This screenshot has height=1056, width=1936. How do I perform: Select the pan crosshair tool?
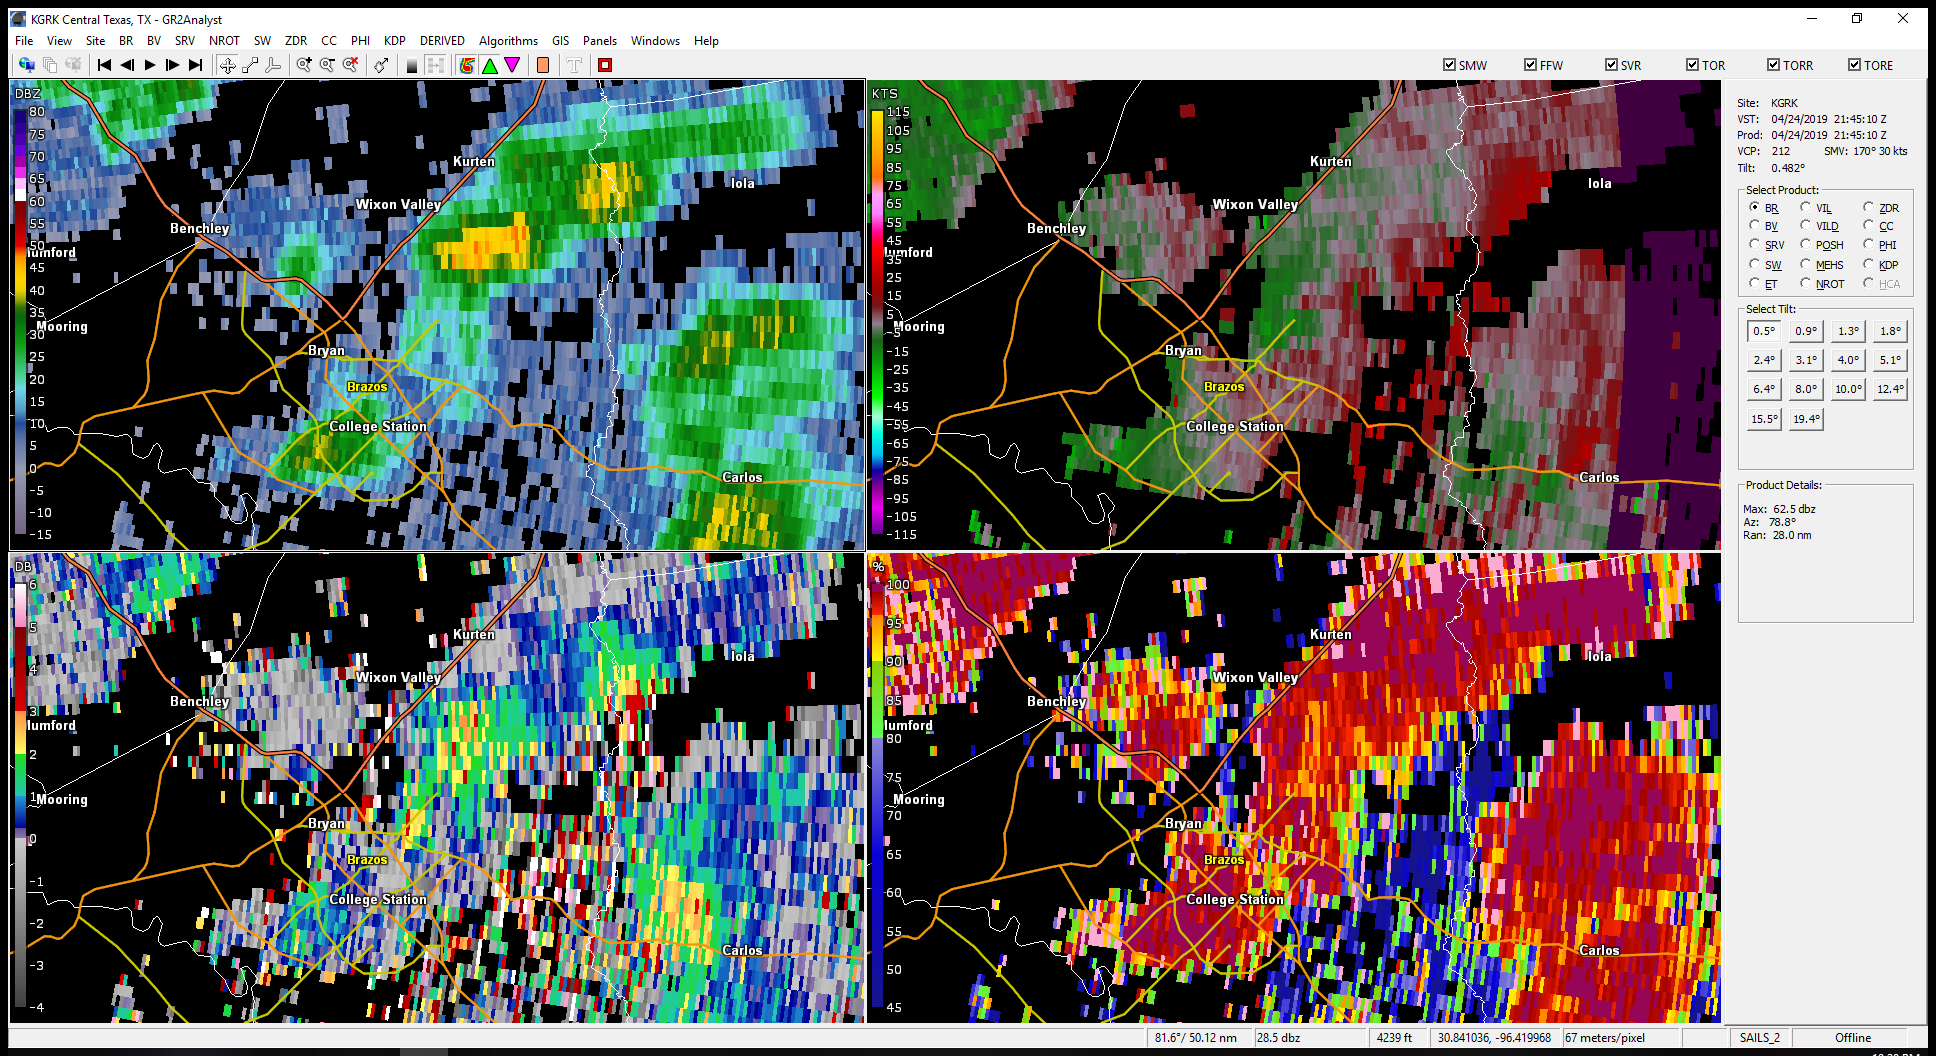(228, 65)
